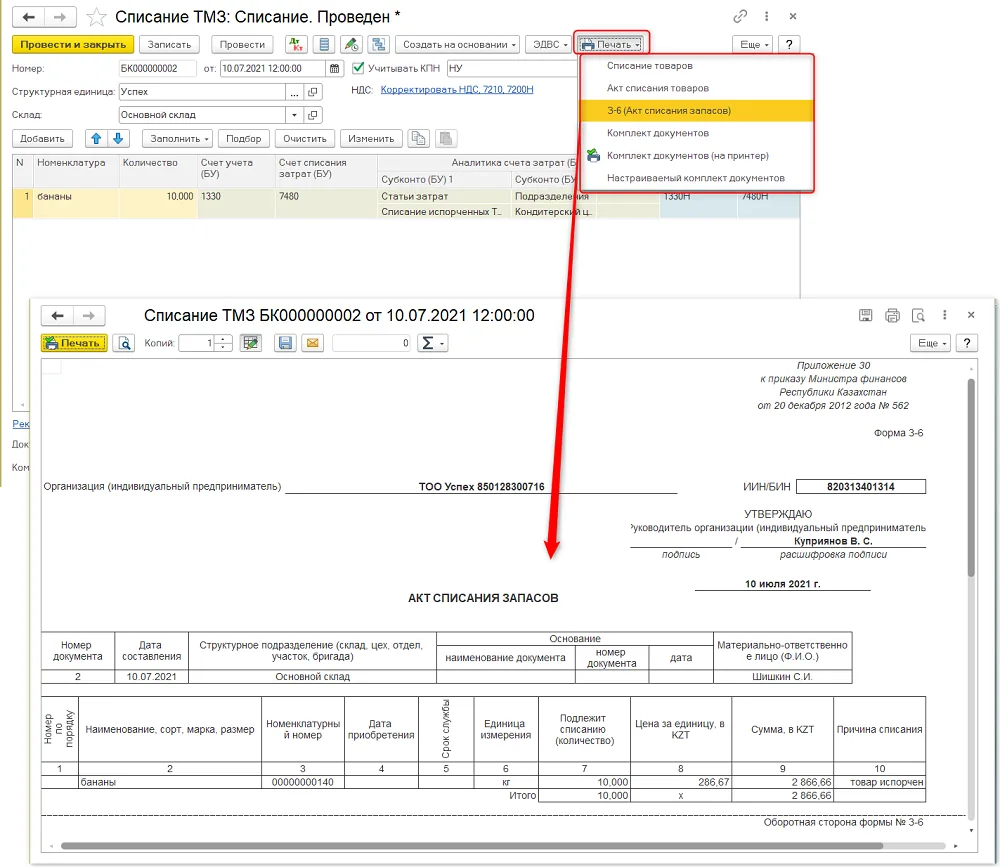Move row down with blue down arrow
The image size is (1000, 867).
[x=118, y=138]
